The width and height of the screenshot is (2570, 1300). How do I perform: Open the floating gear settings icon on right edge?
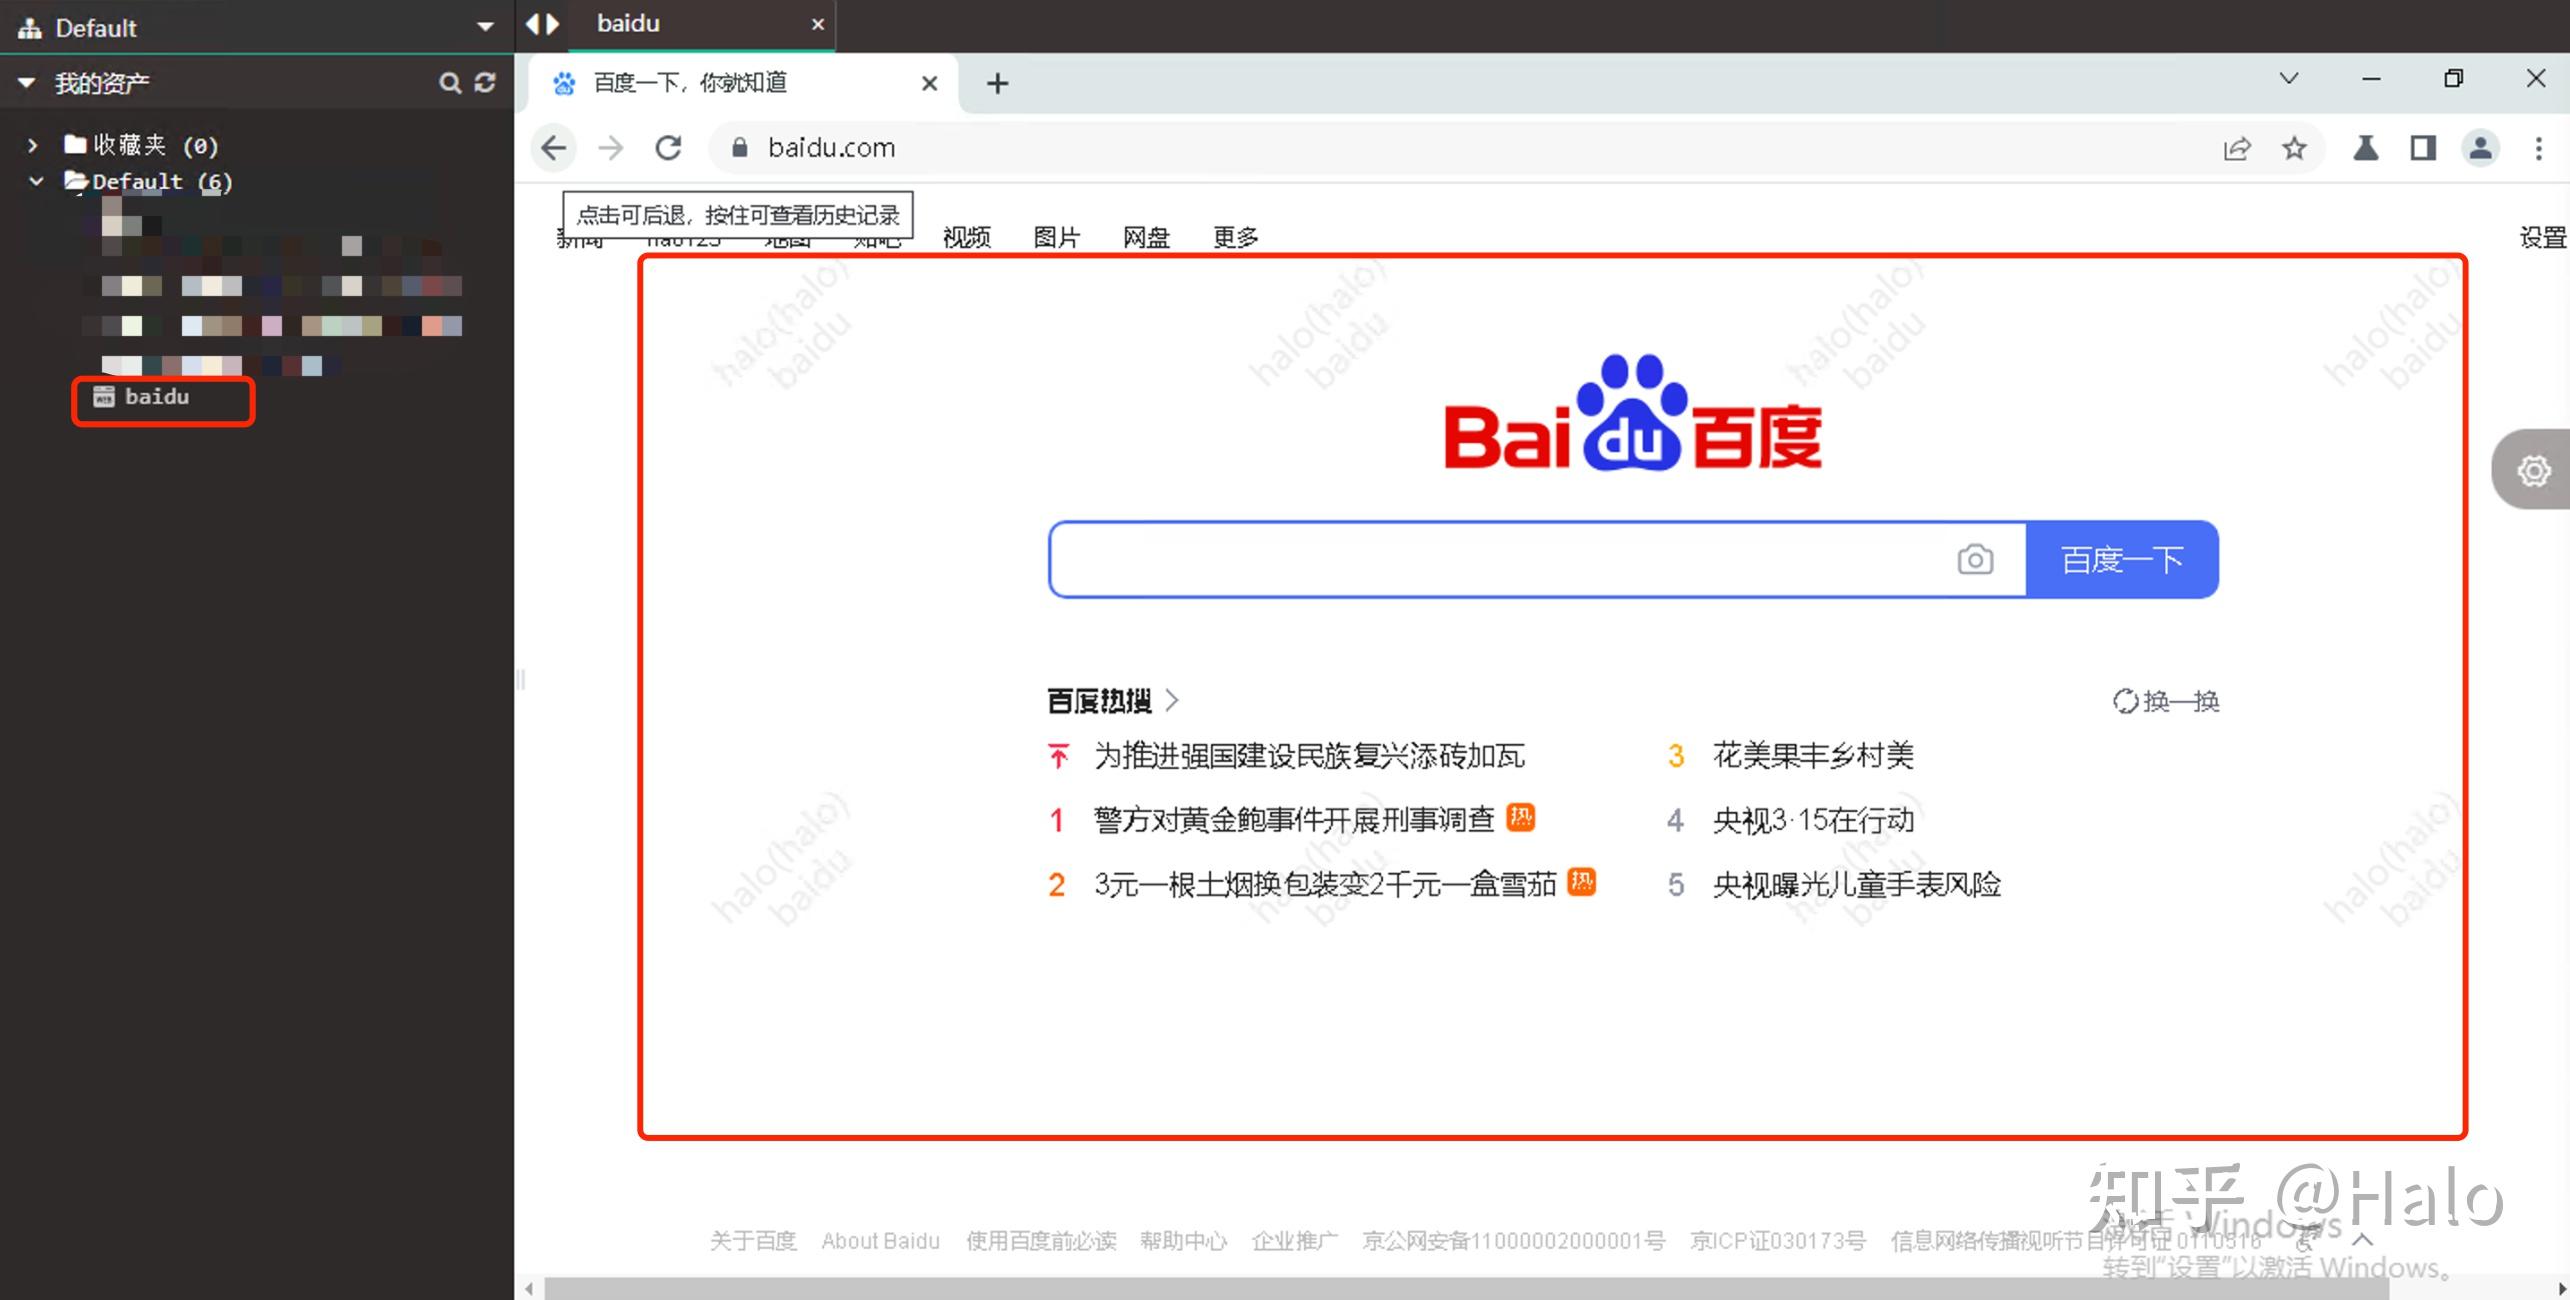(x=2533, y=471)
